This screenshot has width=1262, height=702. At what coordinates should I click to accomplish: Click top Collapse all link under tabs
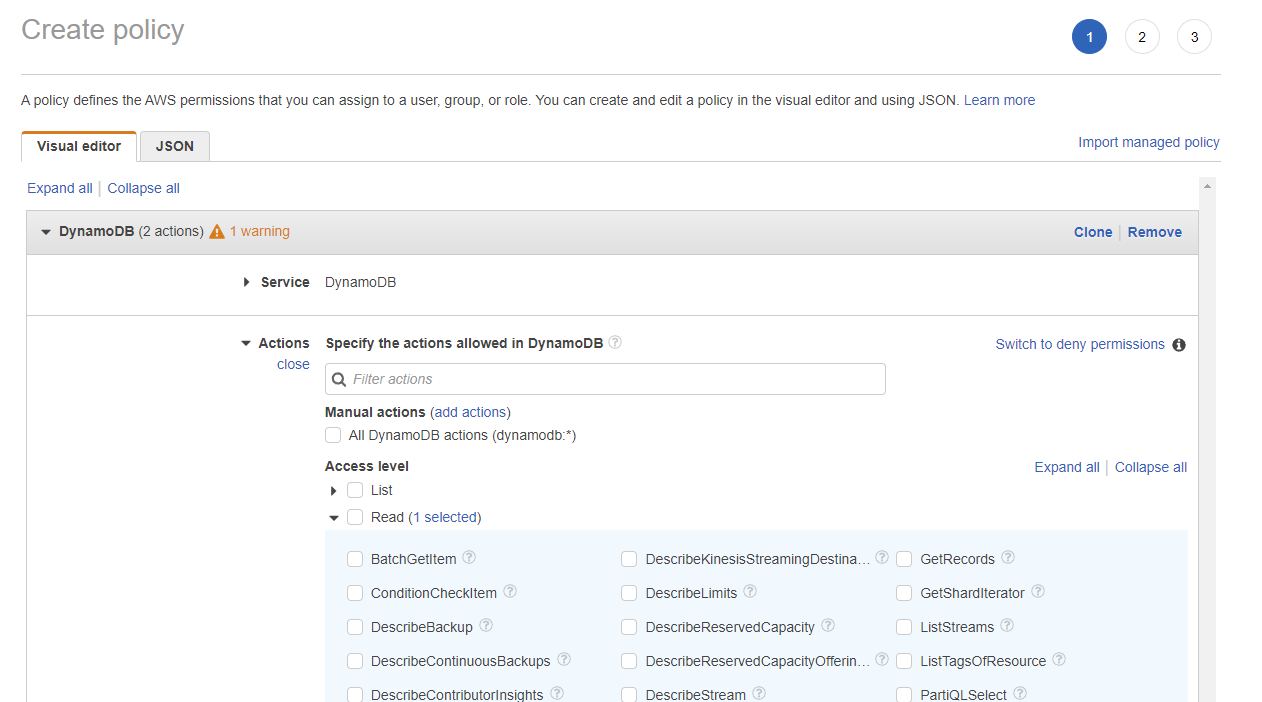144,188
